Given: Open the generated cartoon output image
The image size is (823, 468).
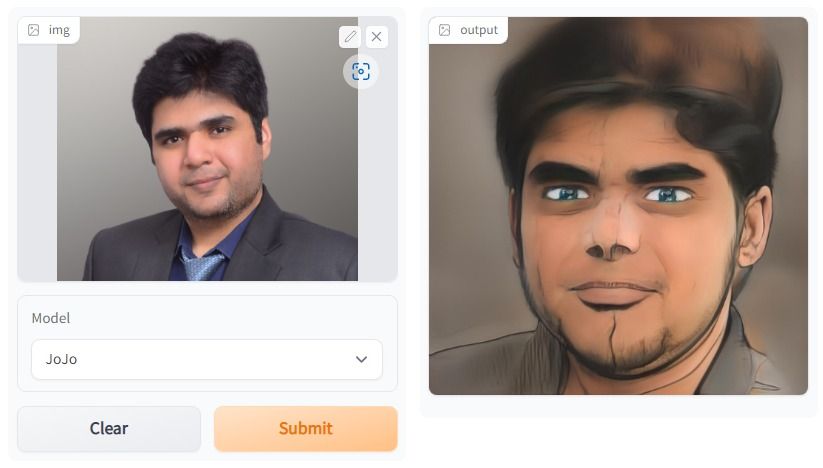Looking at the screenshot, I should 618,206.
